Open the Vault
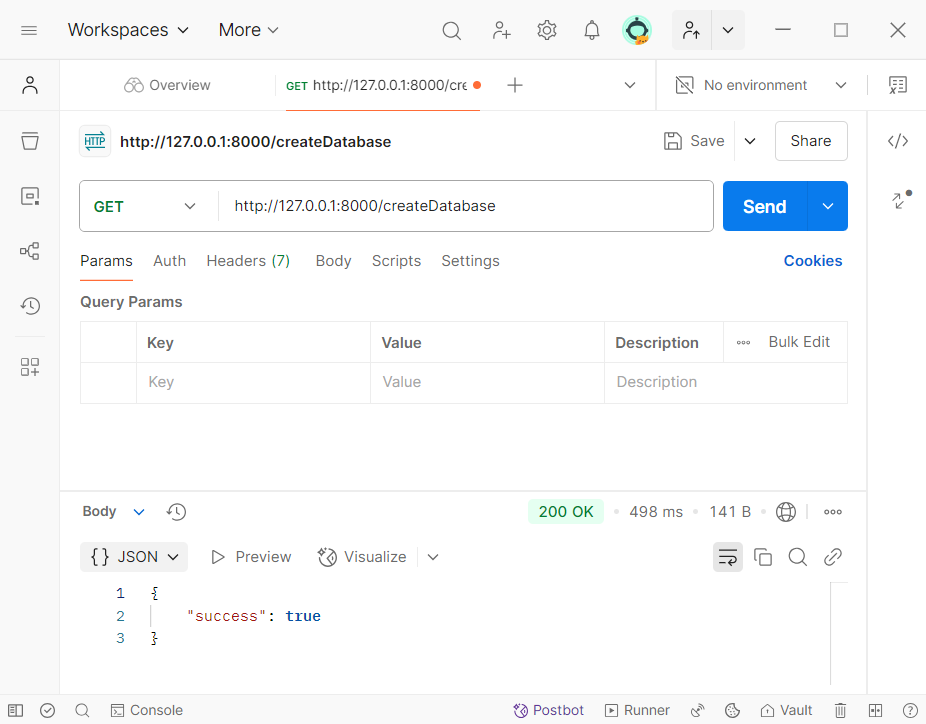Screen dimensions: 926x724 pyautogui.click(x=786, y=710)
